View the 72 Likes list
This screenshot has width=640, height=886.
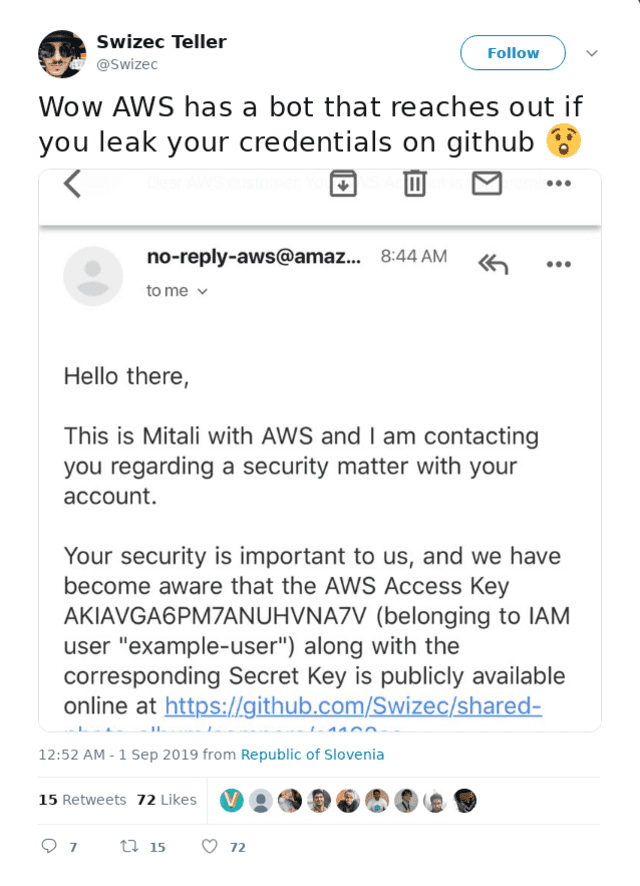coord(167,800)
